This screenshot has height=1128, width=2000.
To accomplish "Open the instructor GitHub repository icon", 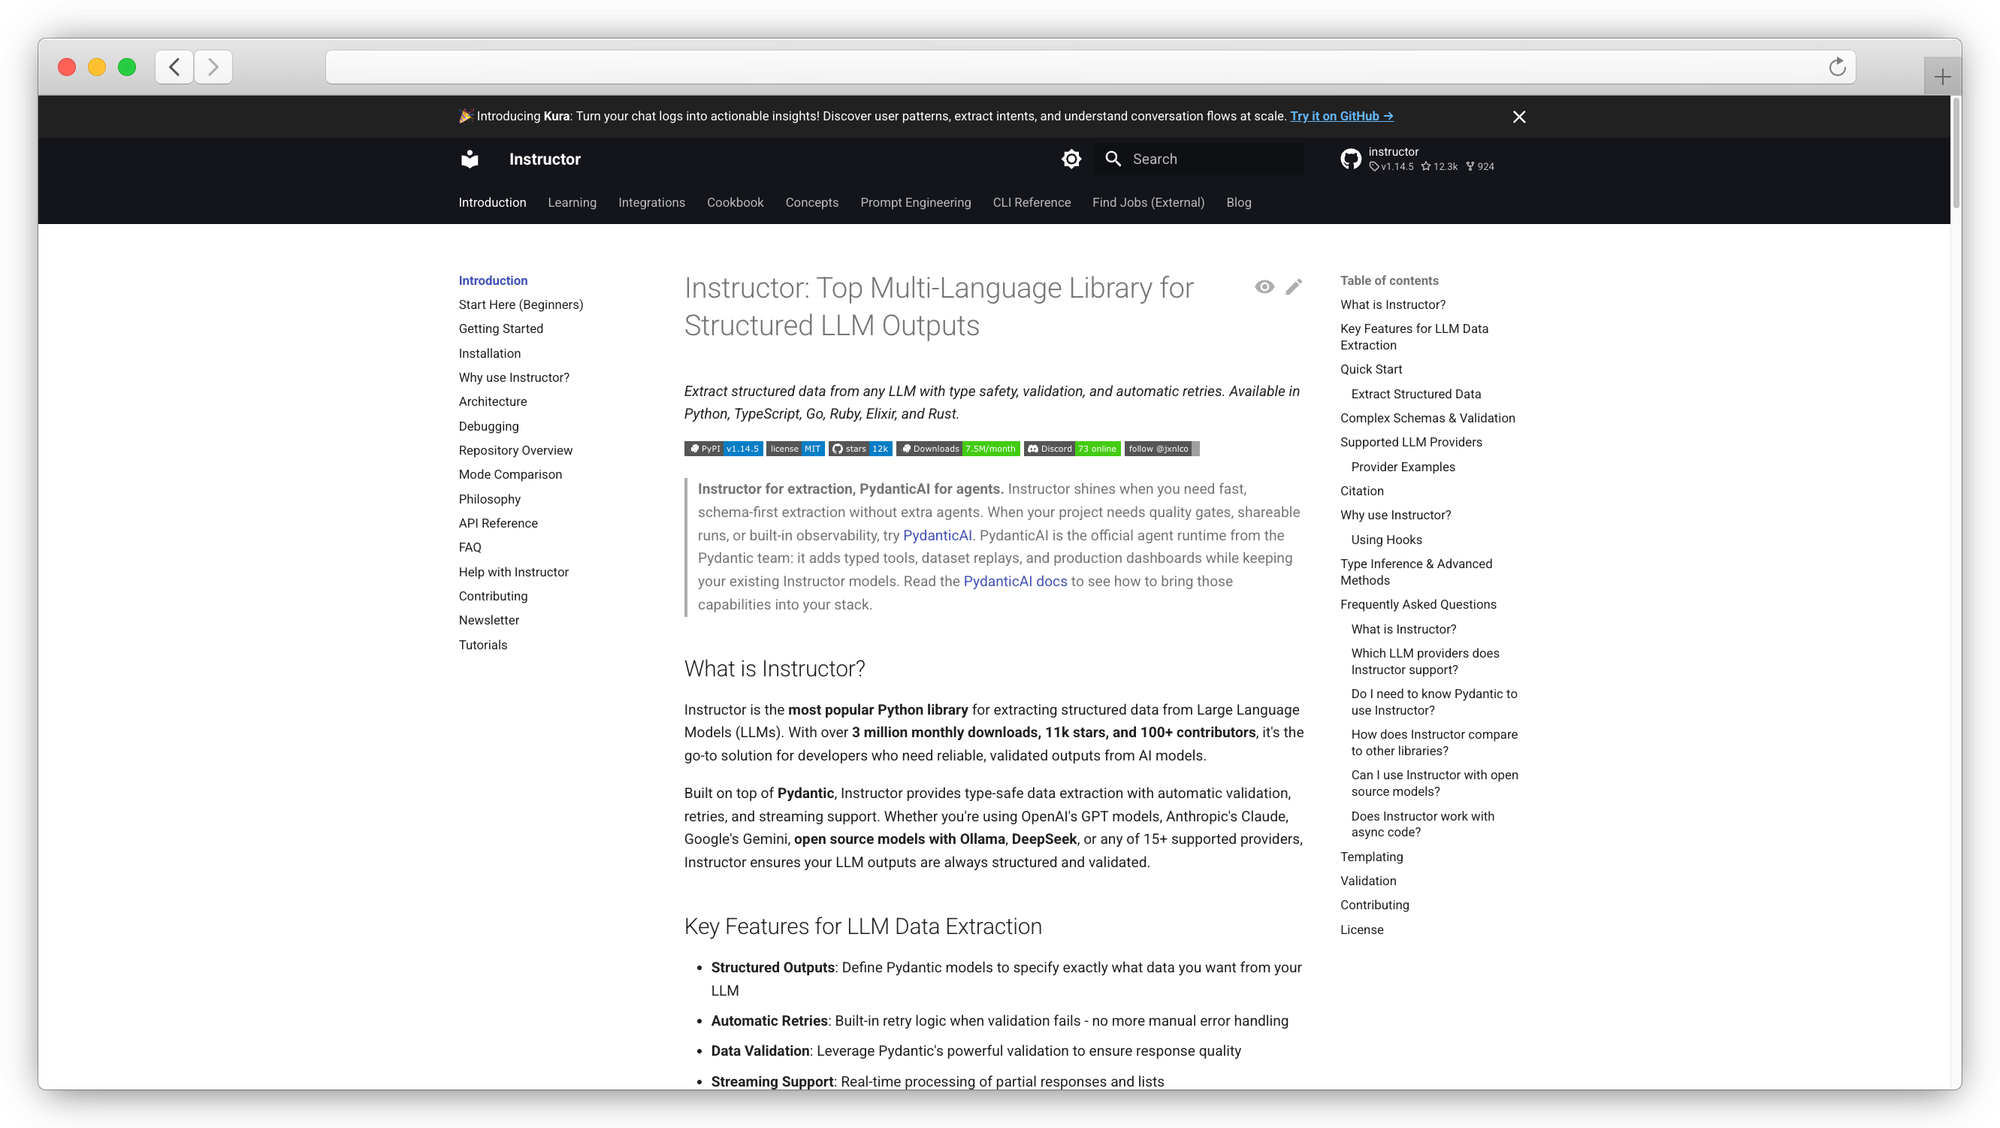I will click(x=1351, y=159).
